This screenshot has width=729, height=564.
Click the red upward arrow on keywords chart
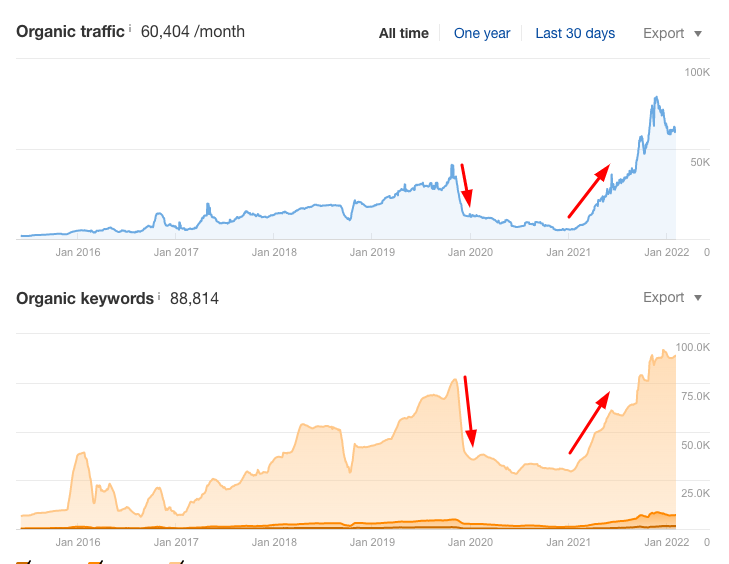(590, 423)
